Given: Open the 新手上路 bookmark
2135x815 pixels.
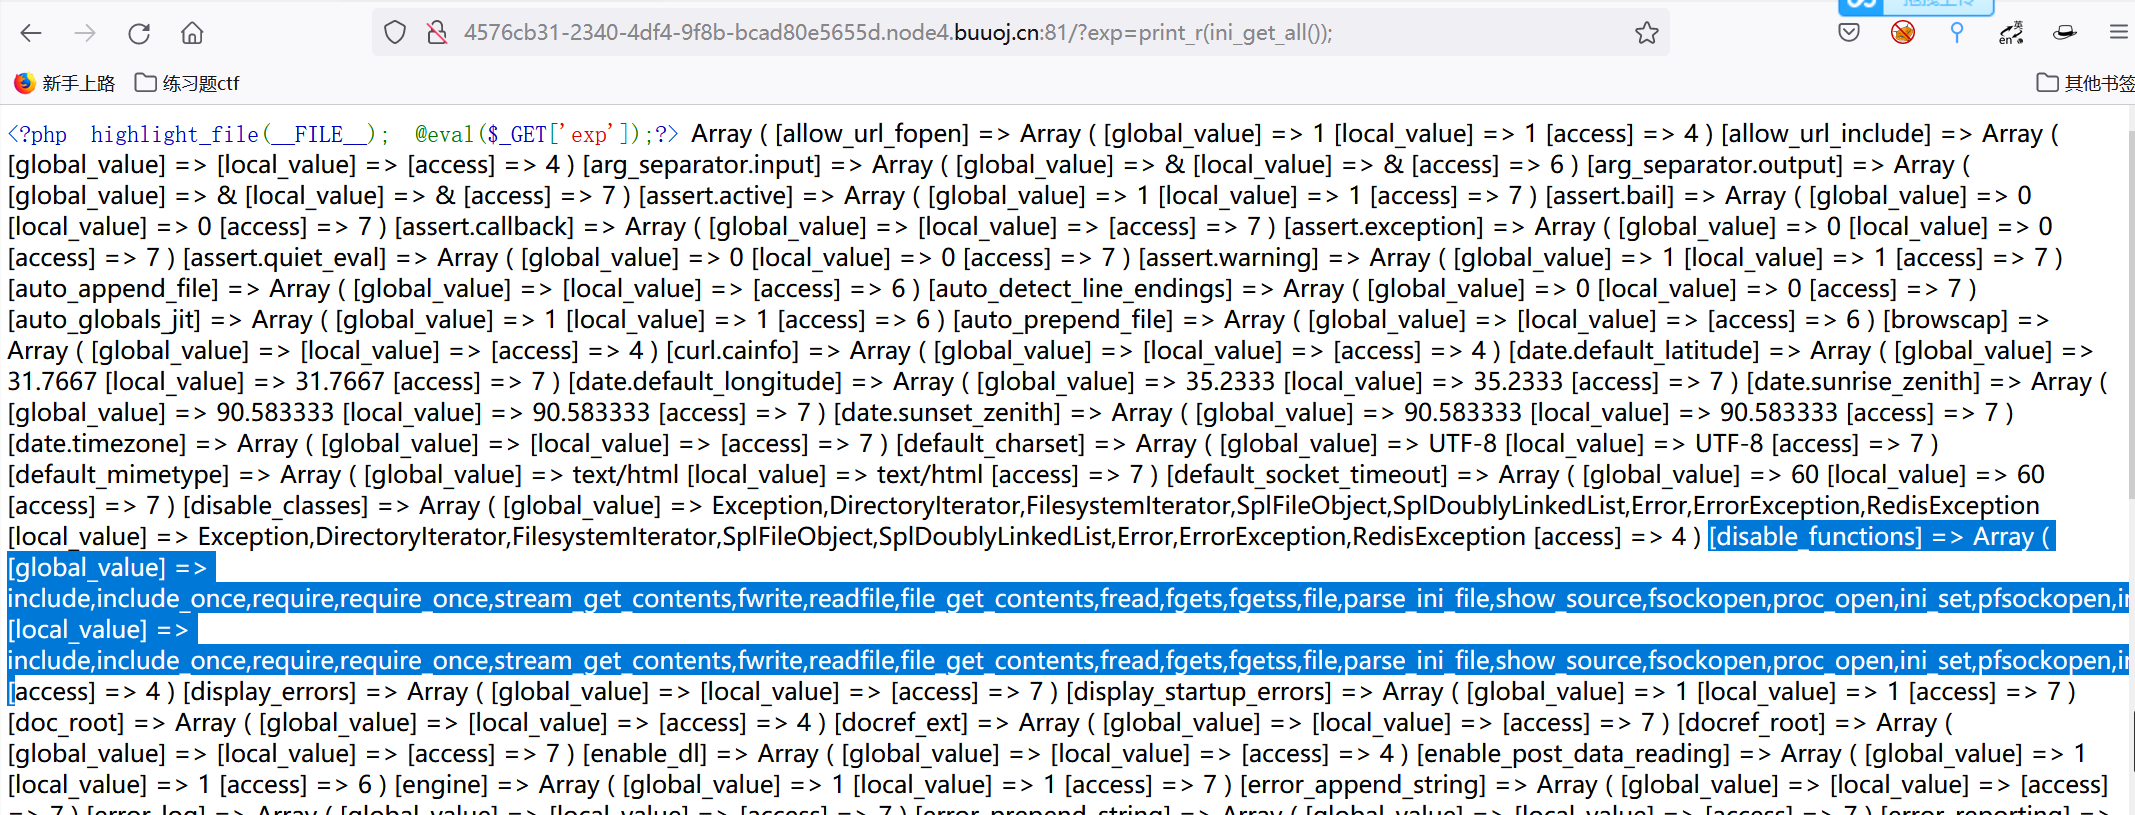Looking at the screenshot, I should [65, 83].
